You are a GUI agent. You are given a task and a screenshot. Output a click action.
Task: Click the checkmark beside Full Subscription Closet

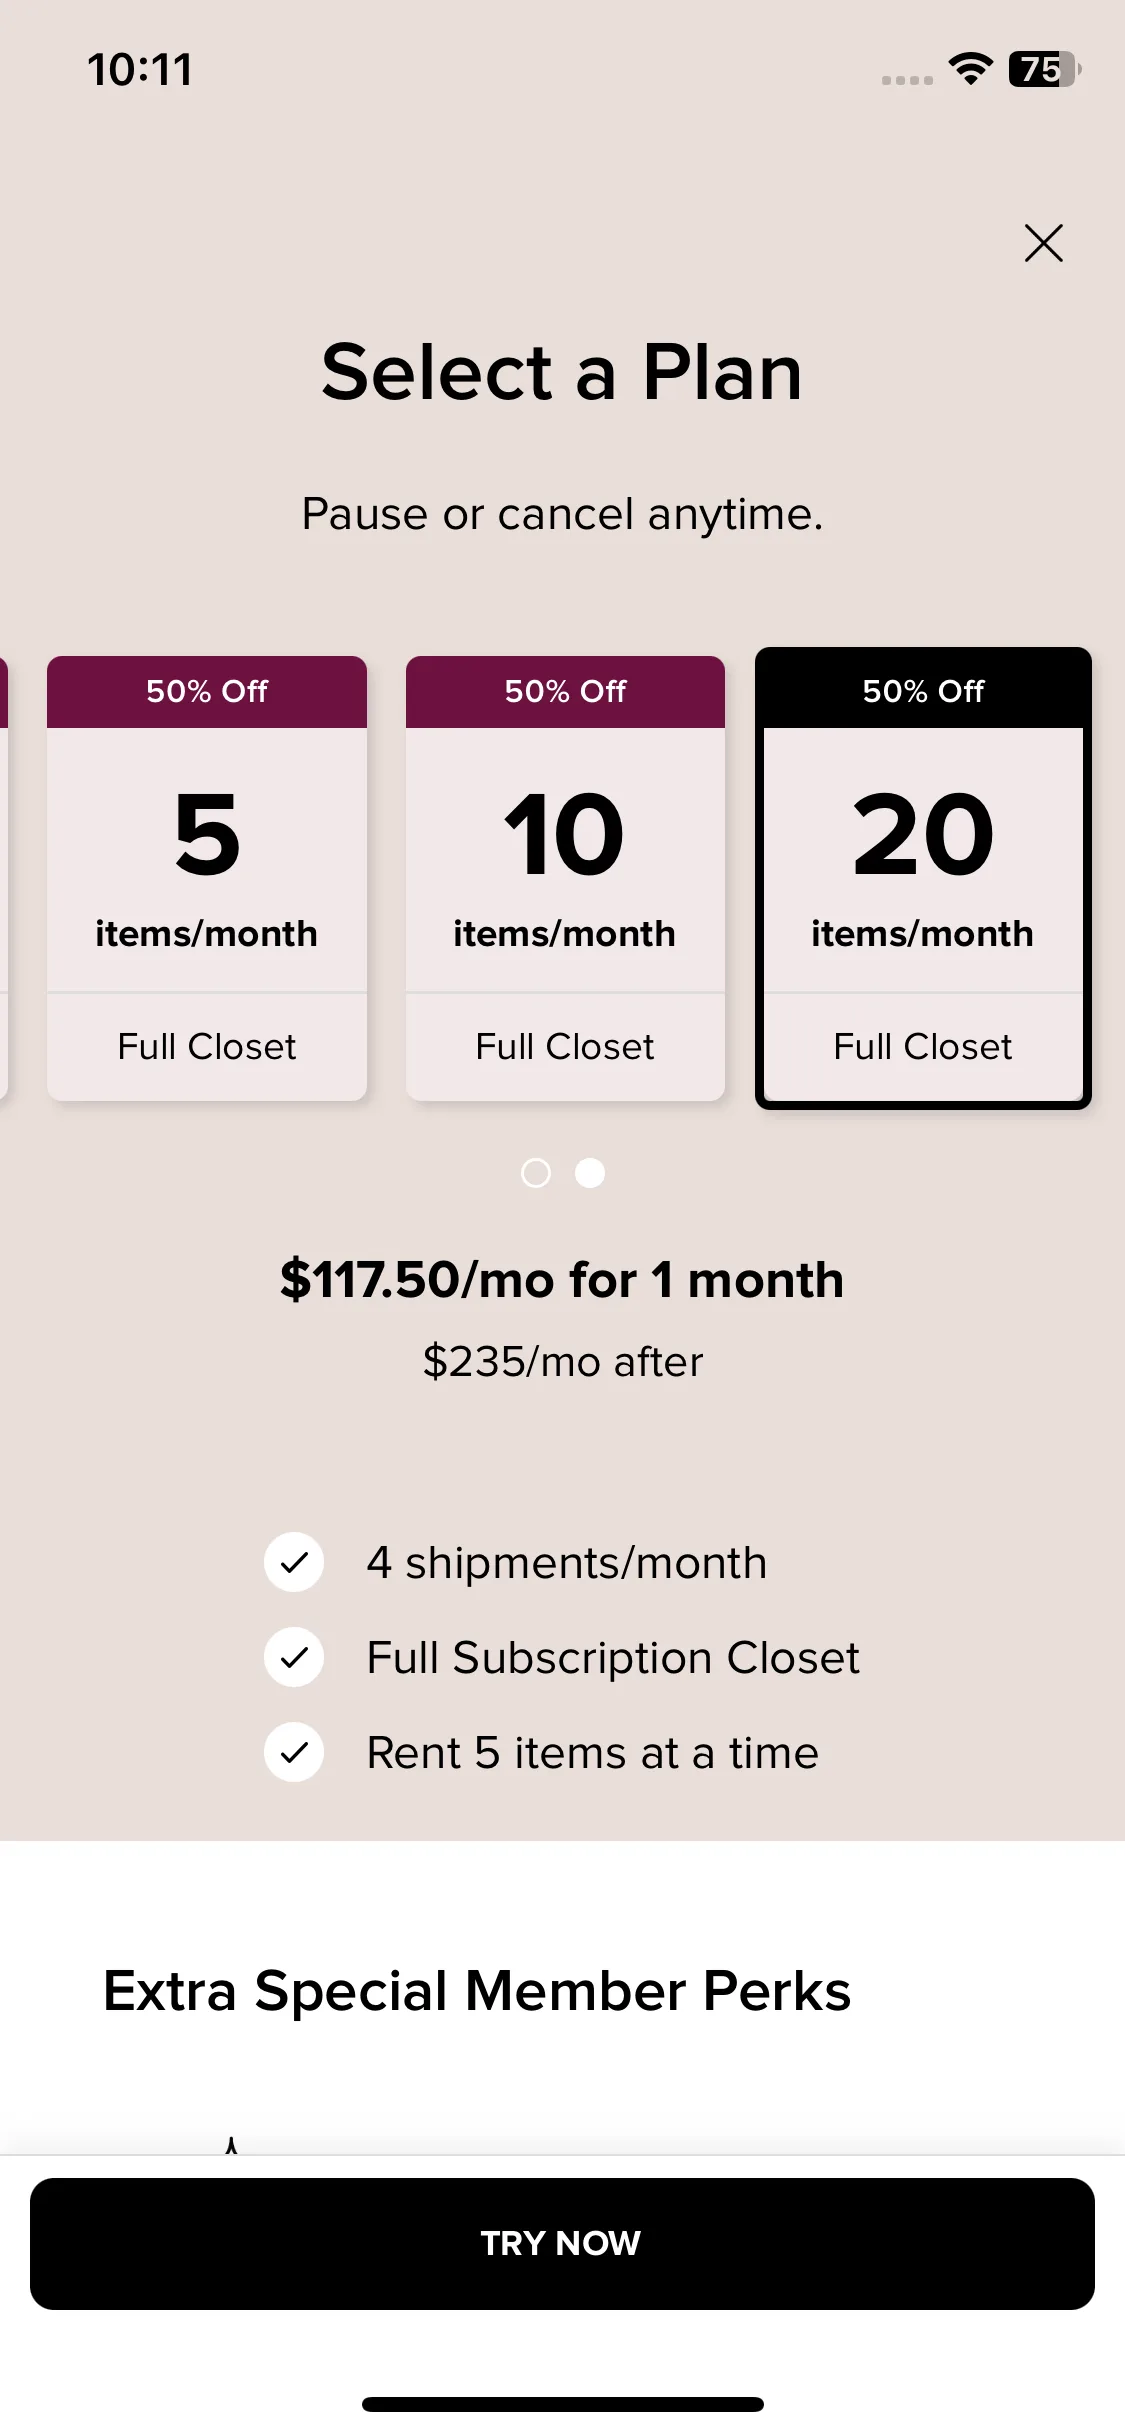click(294, 1657)
